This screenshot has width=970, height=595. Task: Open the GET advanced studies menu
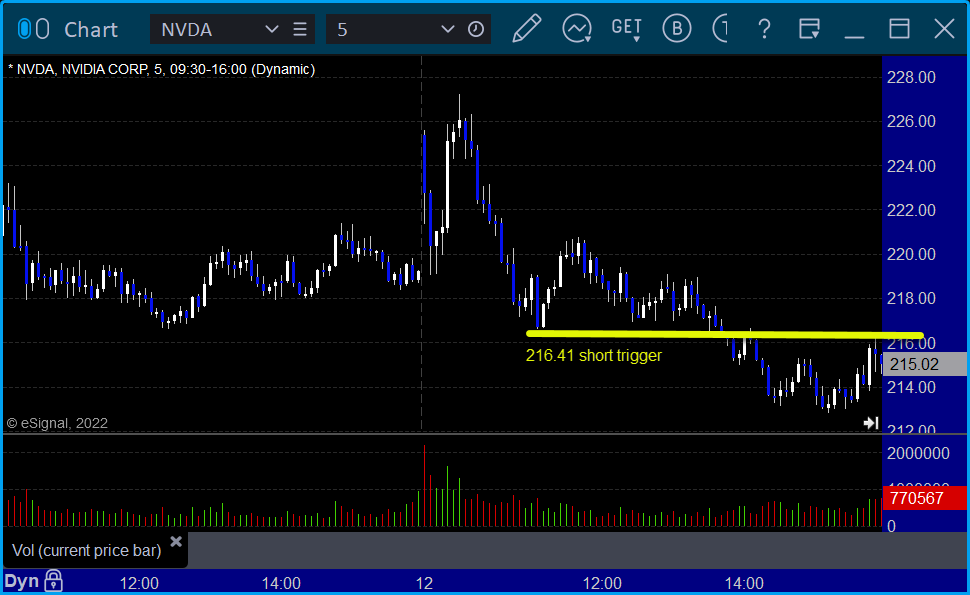627,28
